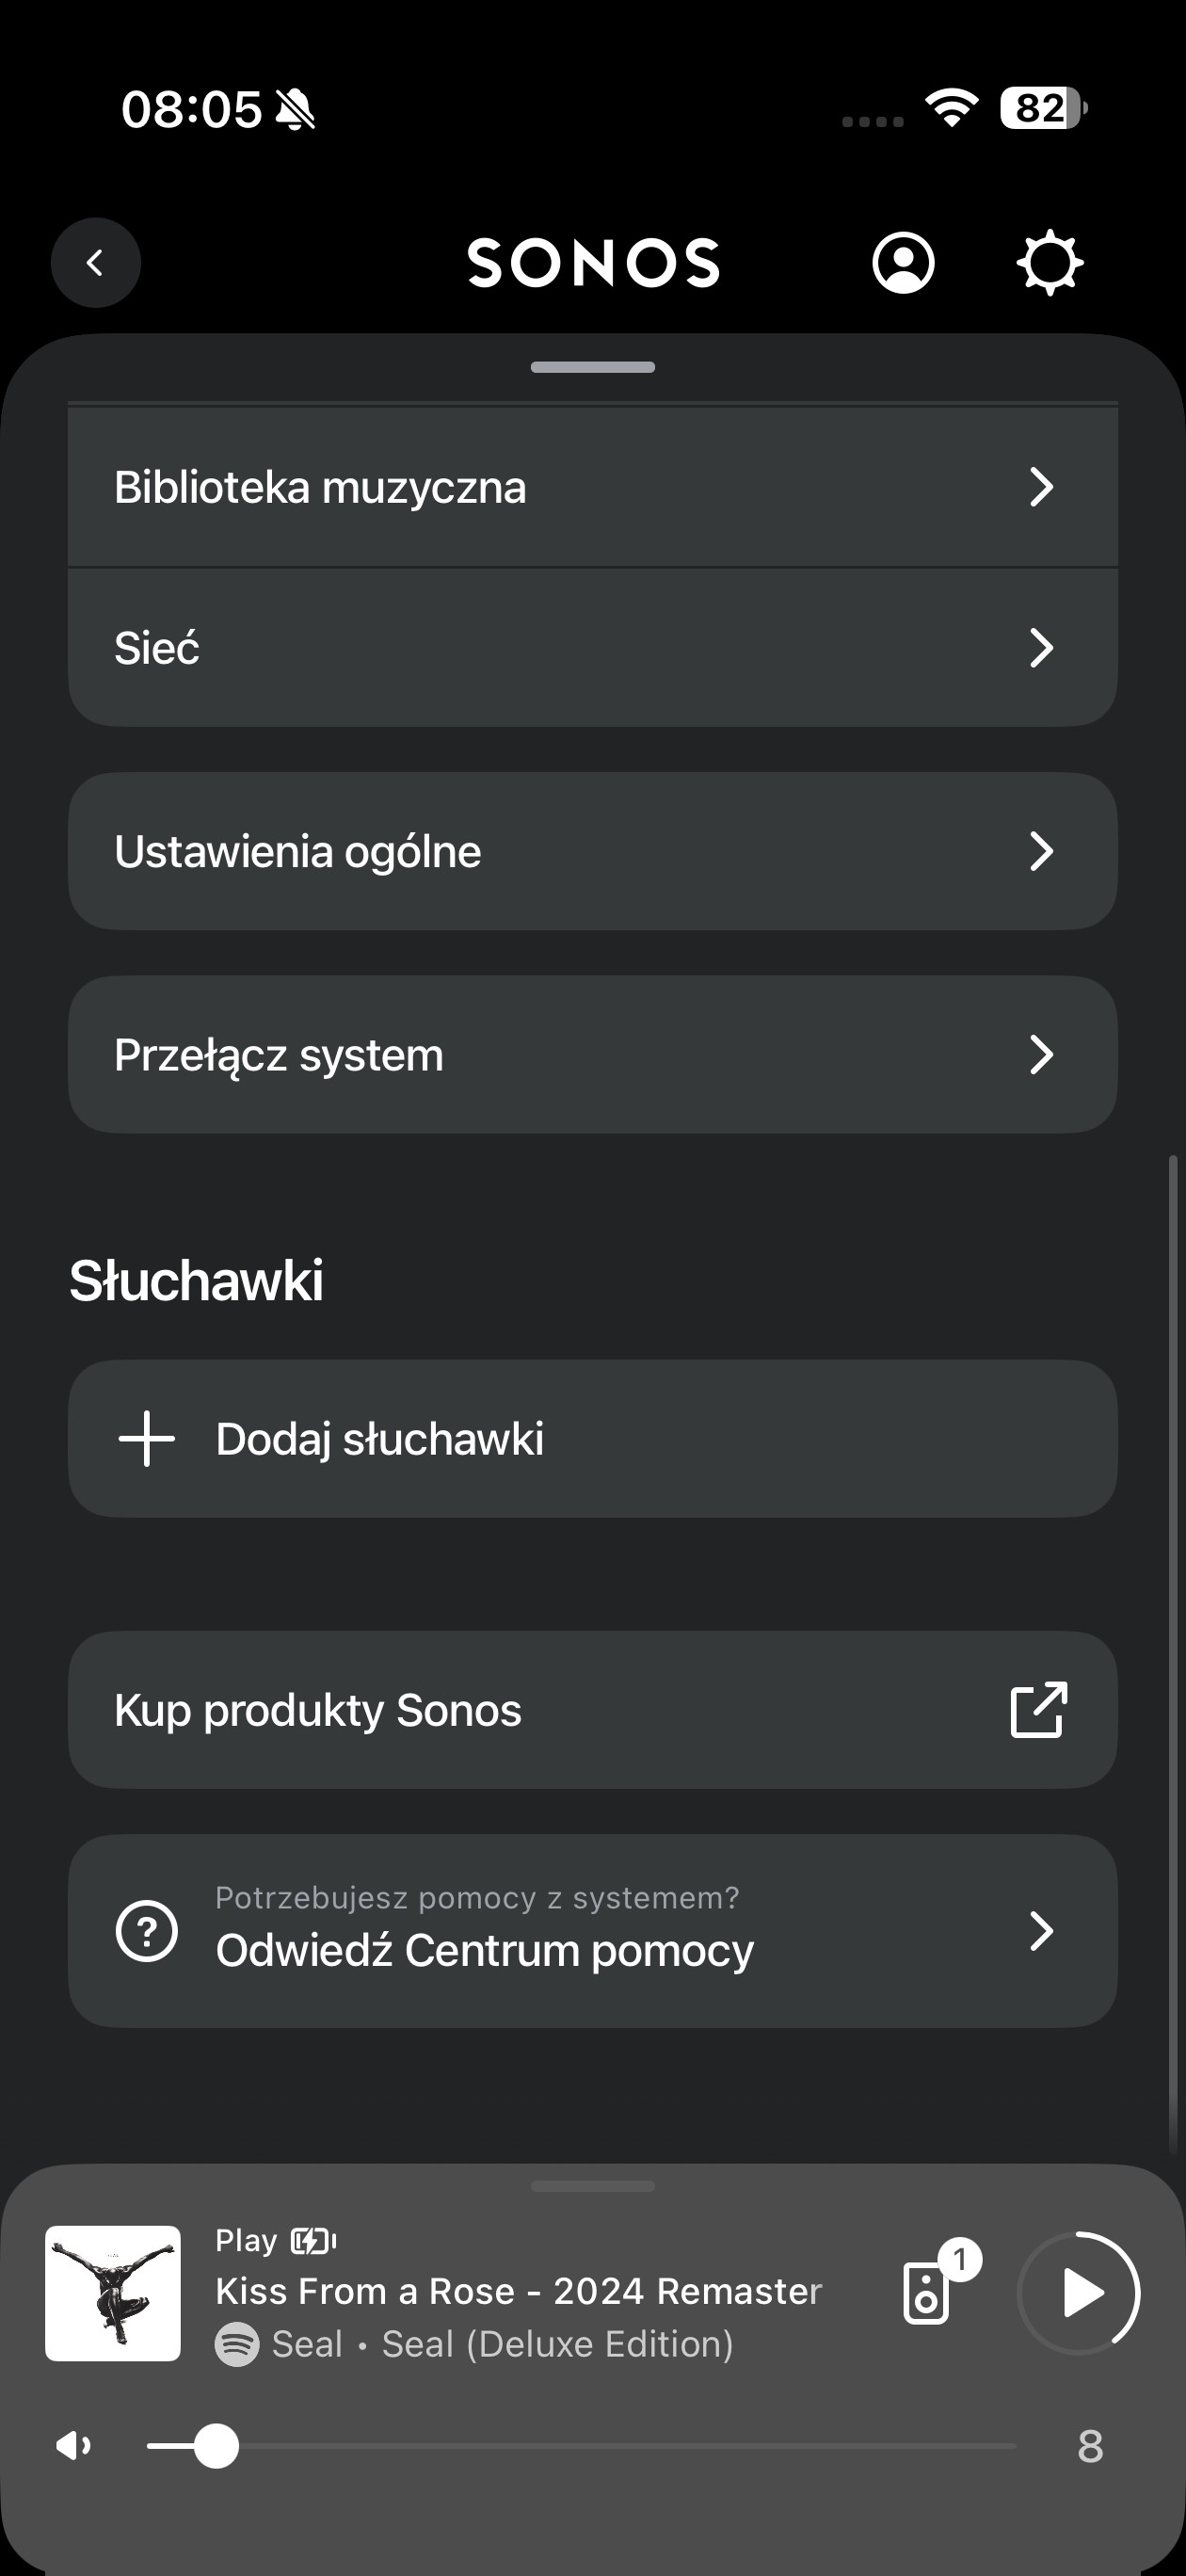The height and width of the screenshot is (2576, 1186).
Task: Tap Dodaj słuchawki button
Action: (x=592, y=1439)
